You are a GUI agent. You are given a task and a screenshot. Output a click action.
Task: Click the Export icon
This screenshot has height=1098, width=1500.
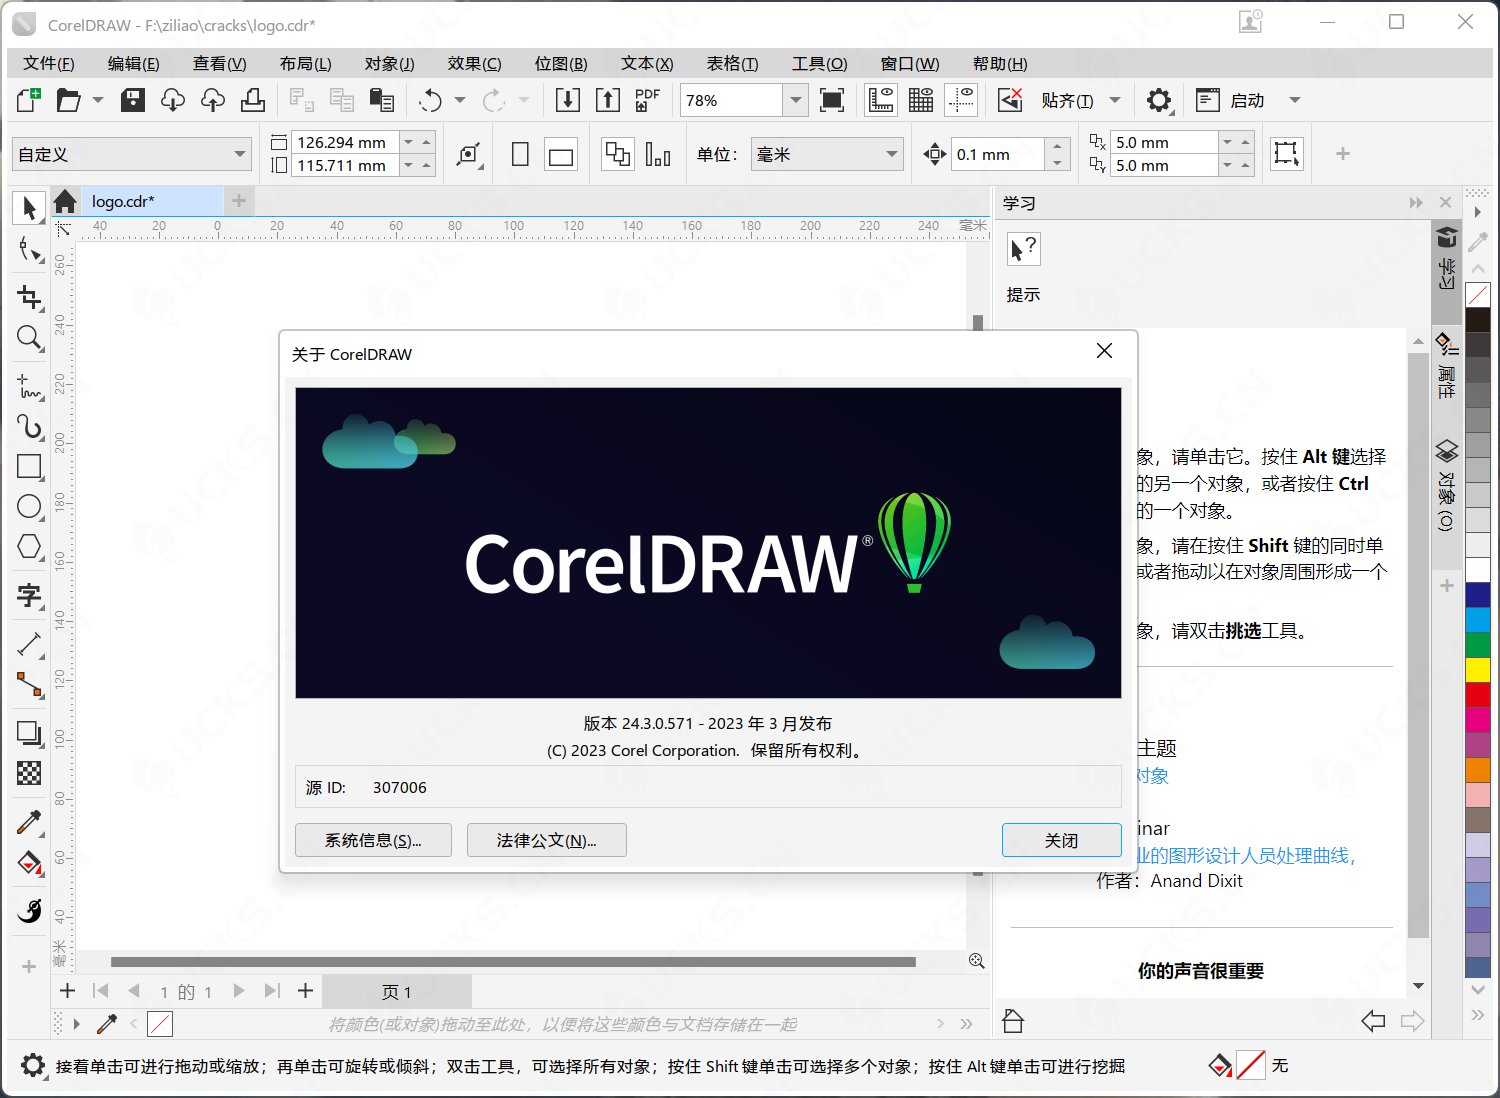click(608, 100)
